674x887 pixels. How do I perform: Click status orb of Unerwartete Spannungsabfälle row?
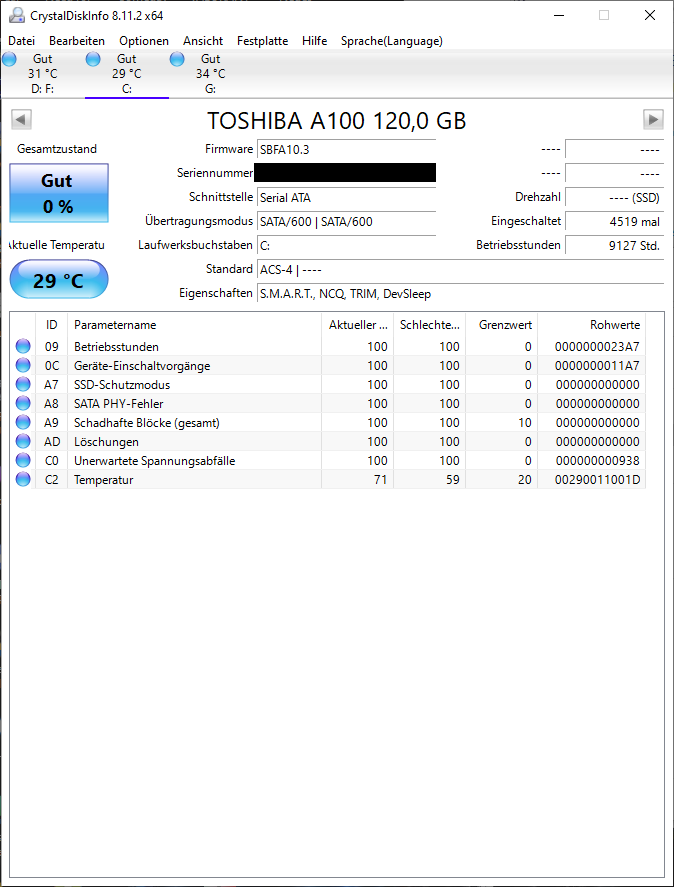[x=23, y=460]
